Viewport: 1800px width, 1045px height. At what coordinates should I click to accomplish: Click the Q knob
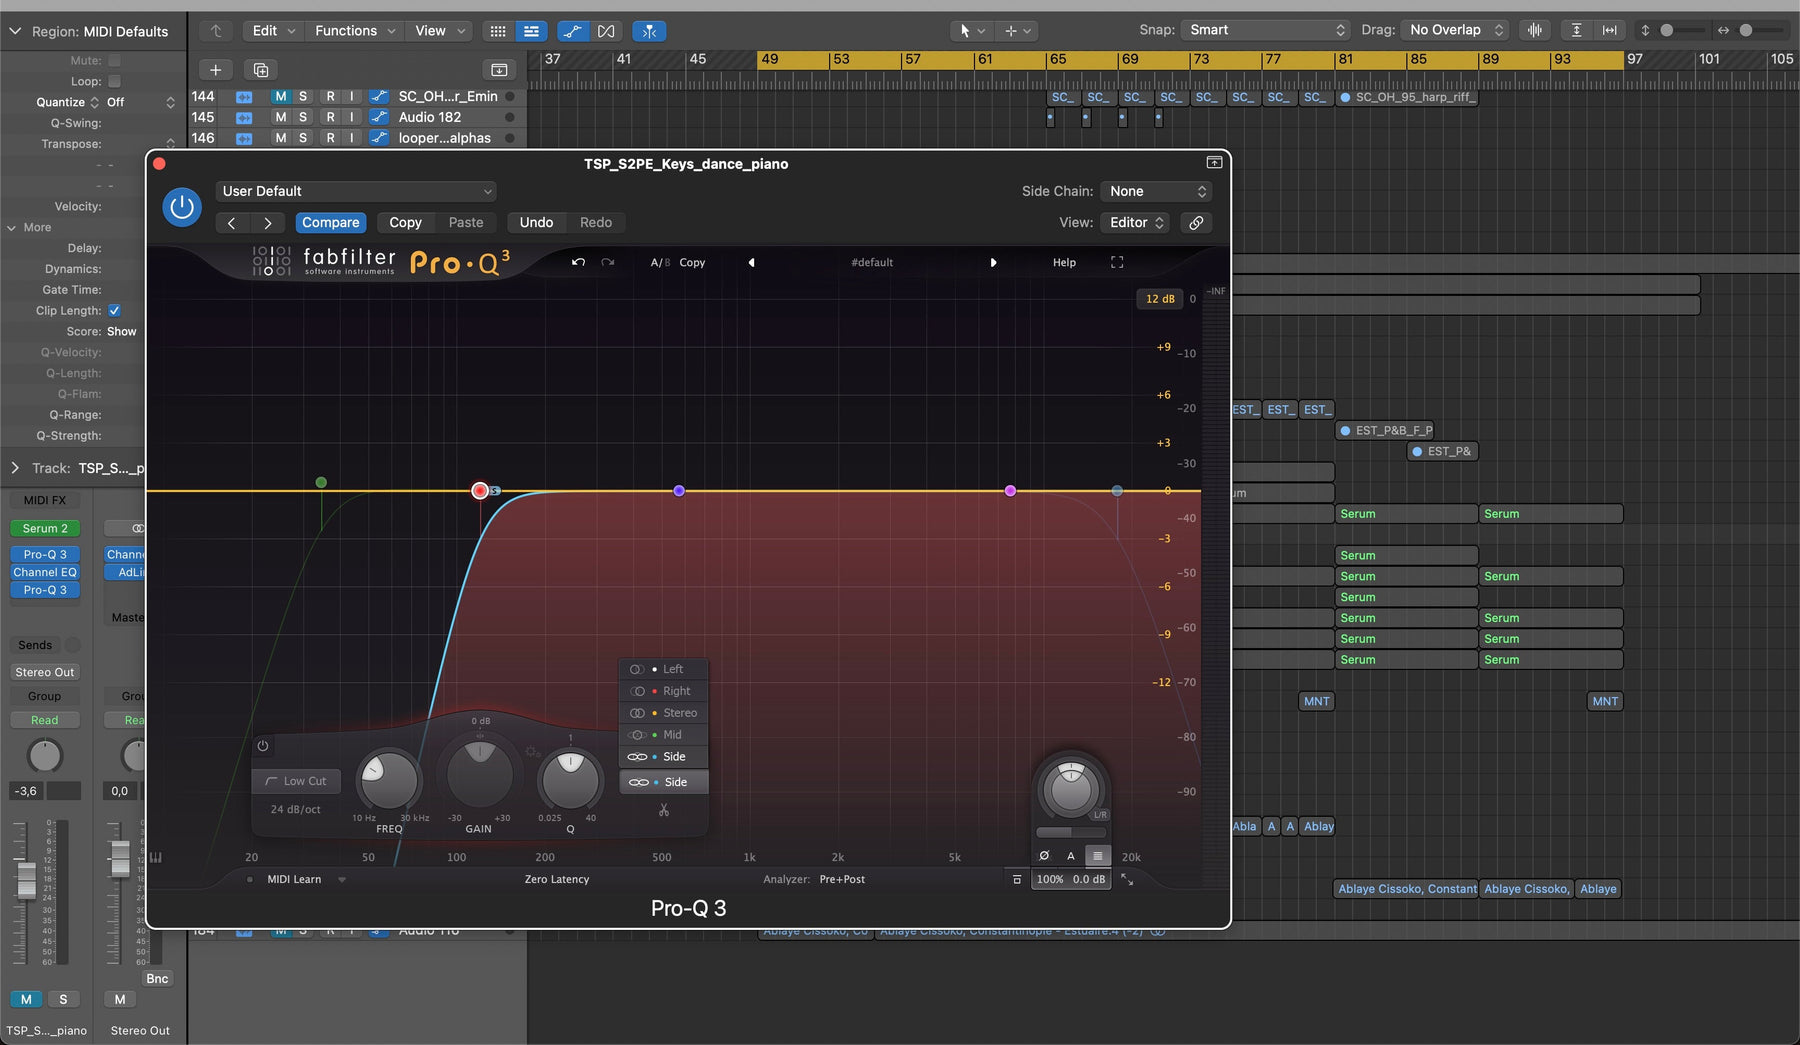[570, 781]
